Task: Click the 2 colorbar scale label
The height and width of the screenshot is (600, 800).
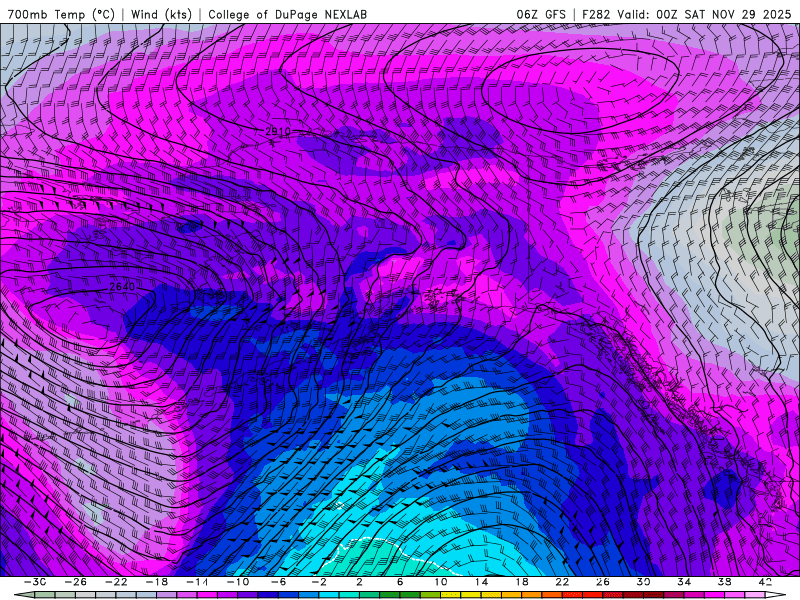Action: click(x=359, y=582)
